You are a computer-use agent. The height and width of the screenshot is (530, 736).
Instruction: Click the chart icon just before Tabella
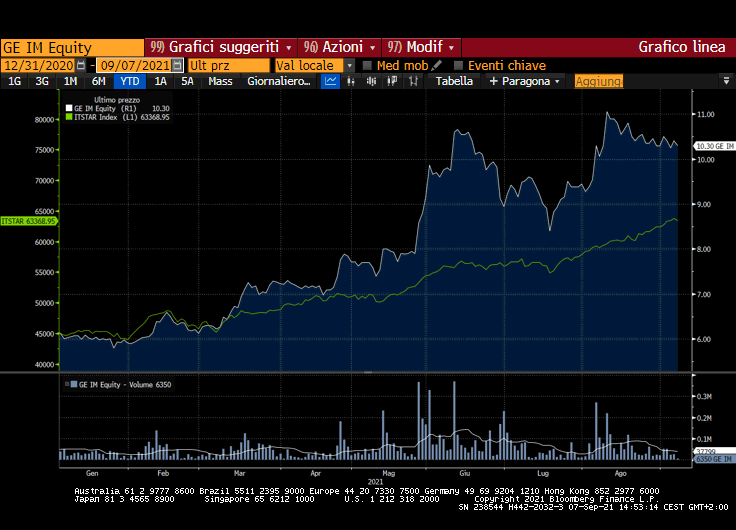413,81
